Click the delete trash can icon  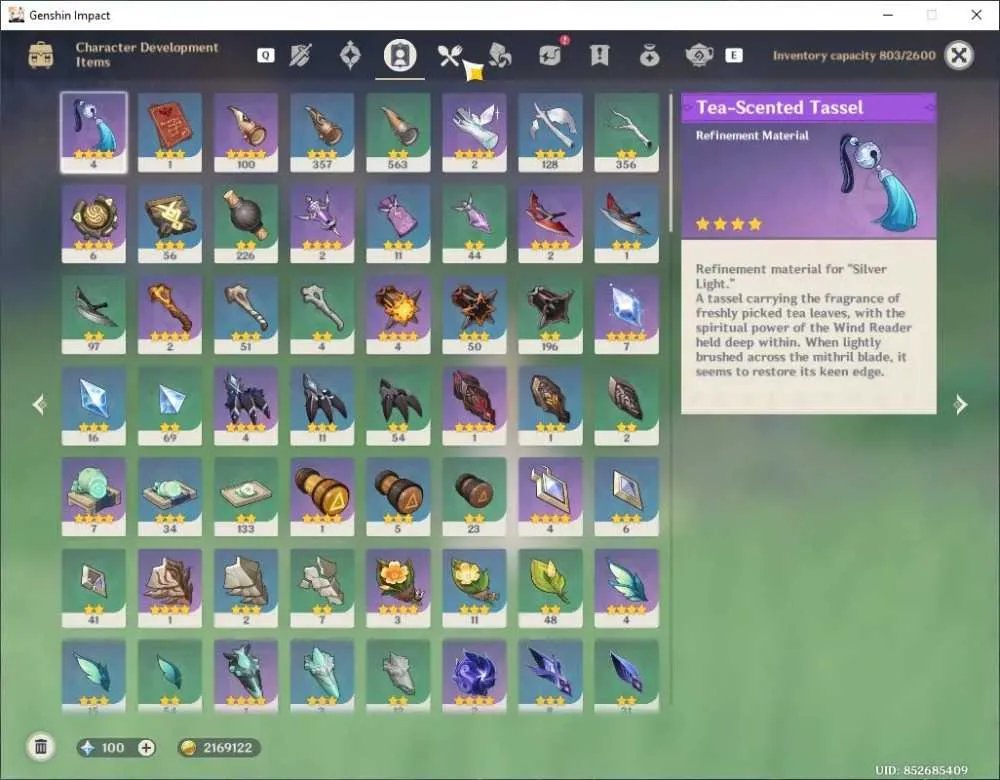[x=41, y=746]
